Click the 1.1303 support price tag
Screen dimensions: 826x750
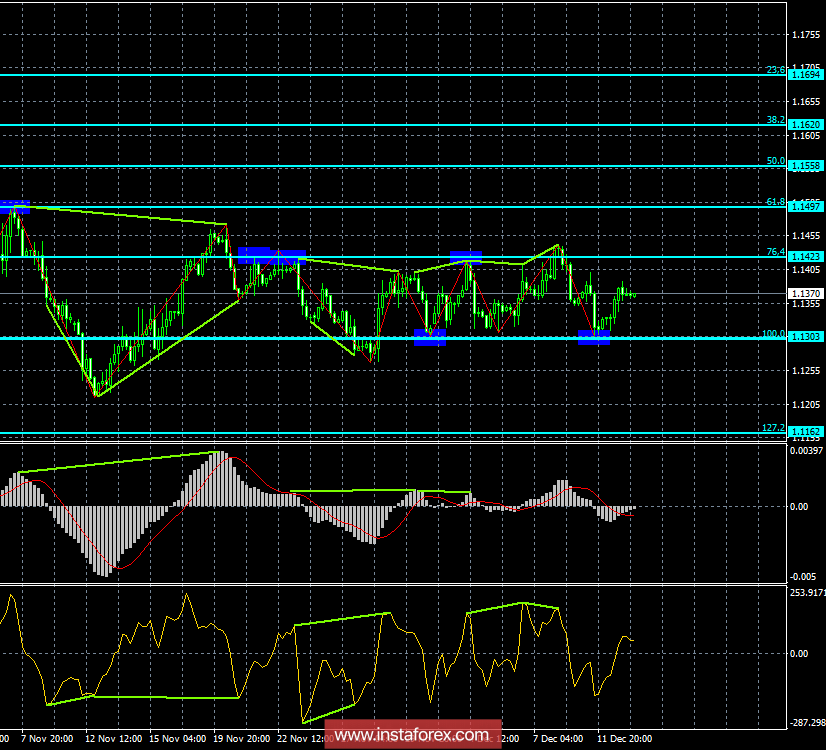805,337
